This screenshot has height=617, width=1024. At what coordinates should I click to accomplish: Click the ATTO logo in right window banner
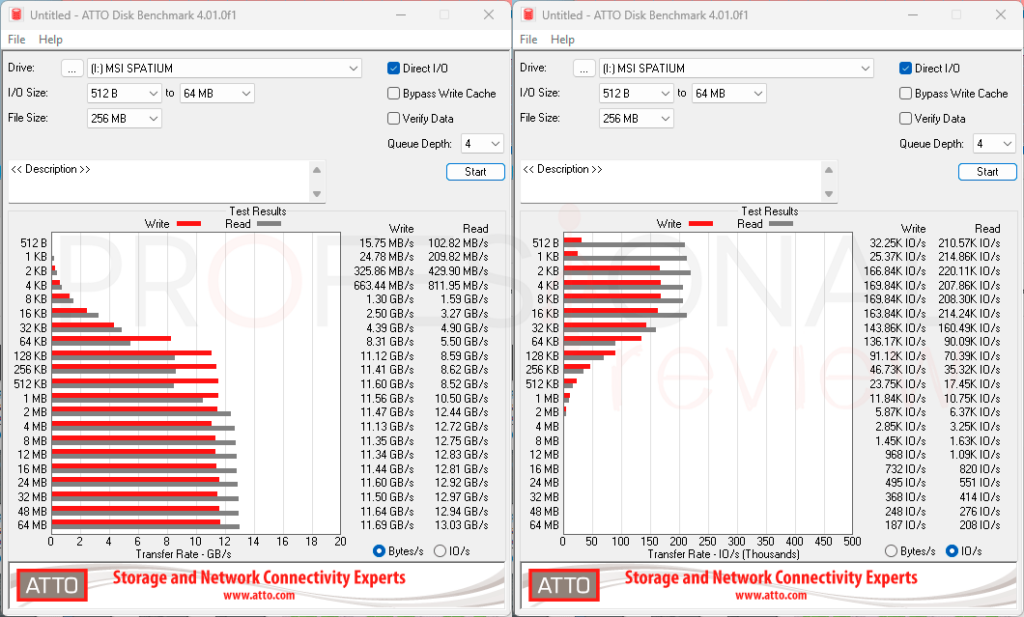(x=564, y=586)
